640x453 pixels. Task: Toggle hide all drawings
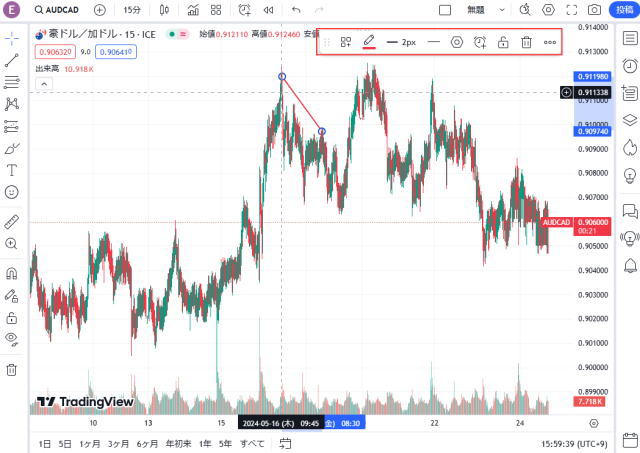click(11, 339)
